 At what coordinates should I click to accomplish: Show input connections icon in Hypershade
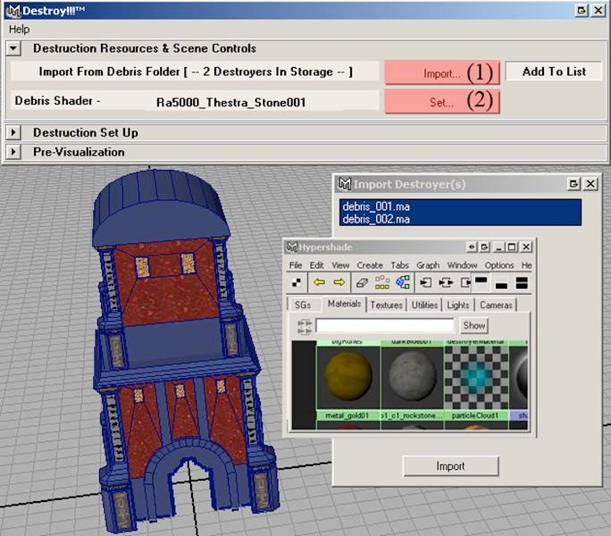425,282
